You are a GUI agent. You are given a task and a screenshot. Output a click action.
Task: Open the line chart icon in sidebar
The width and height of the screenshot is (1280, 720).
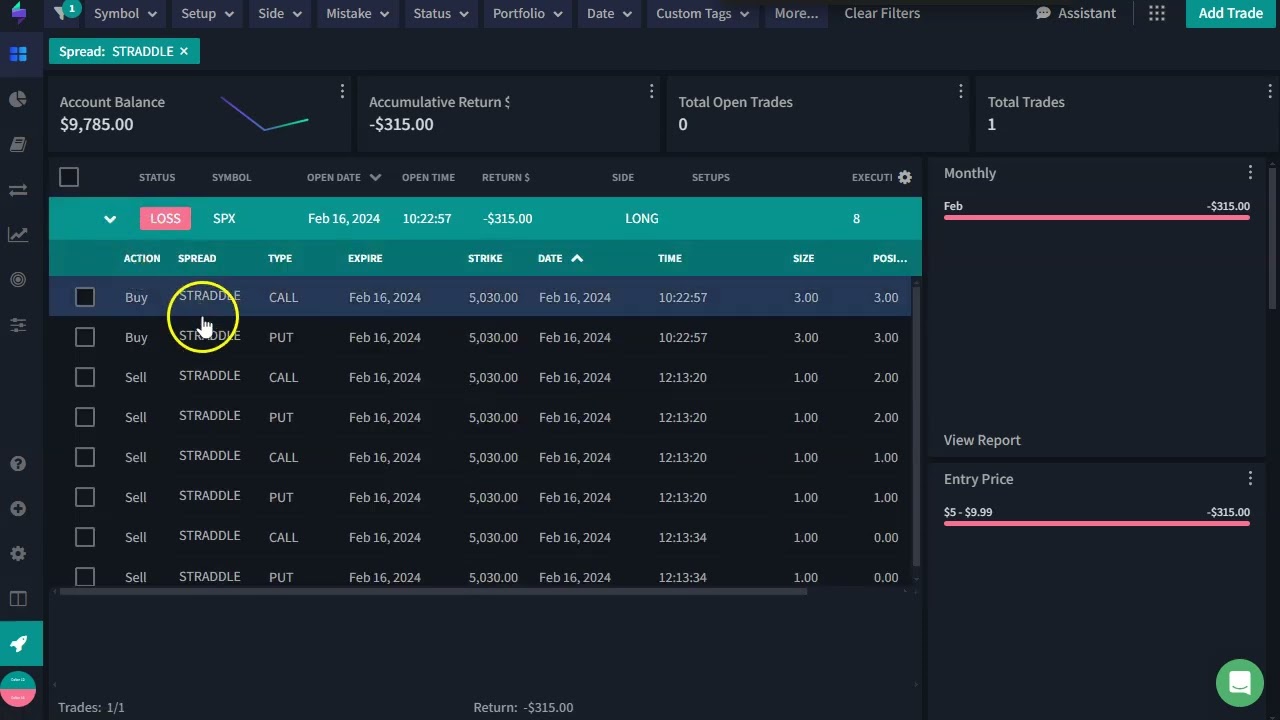[18, 235]
